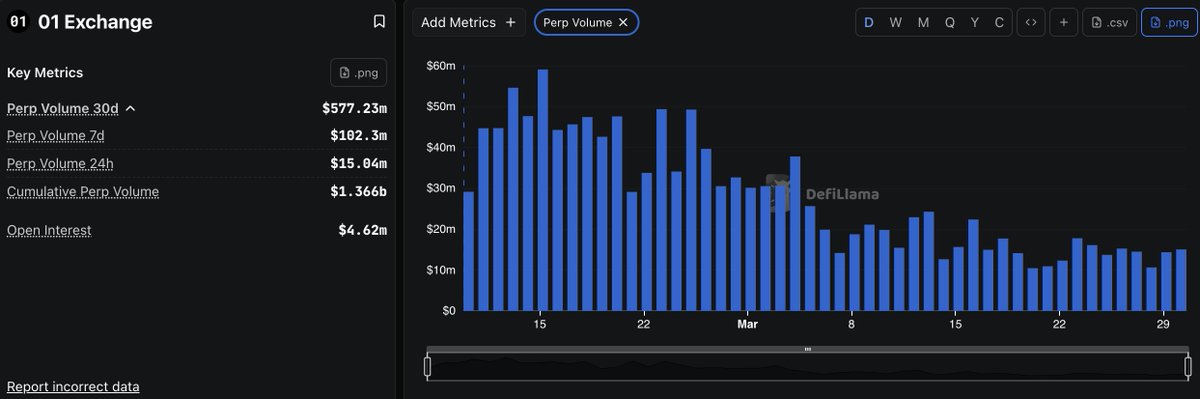Select the daily D interval
Screen dimensions: 1200x399
[x=868, y=22]
